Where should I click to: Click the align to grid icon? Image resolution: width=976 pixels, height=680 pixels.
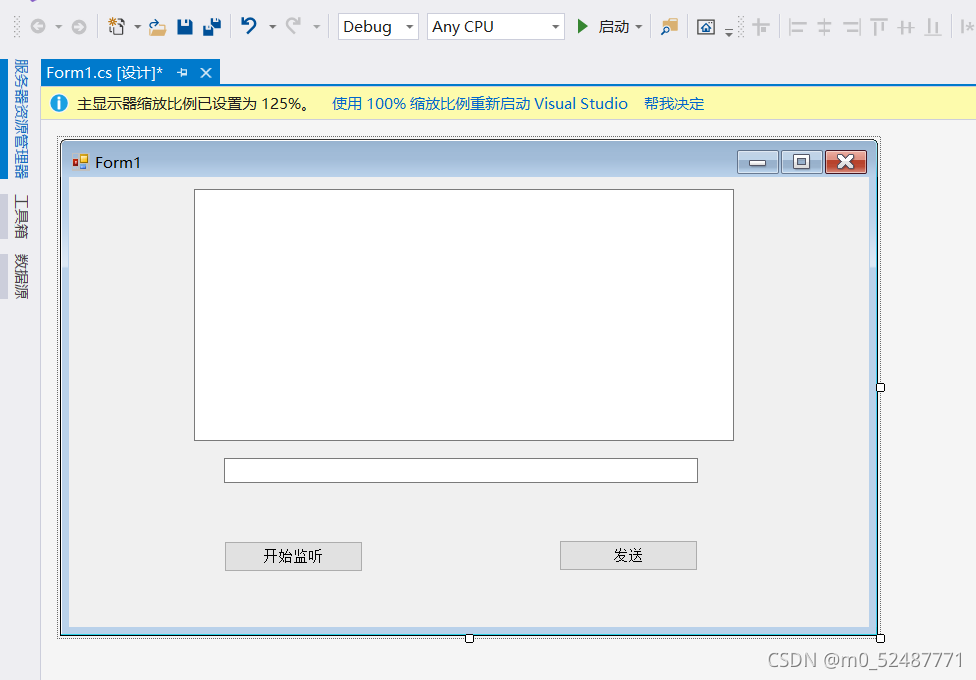(x=761, y=27)
